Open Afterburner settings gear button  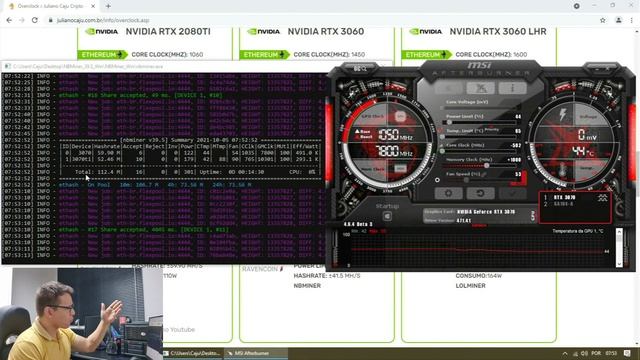(448, 193)
